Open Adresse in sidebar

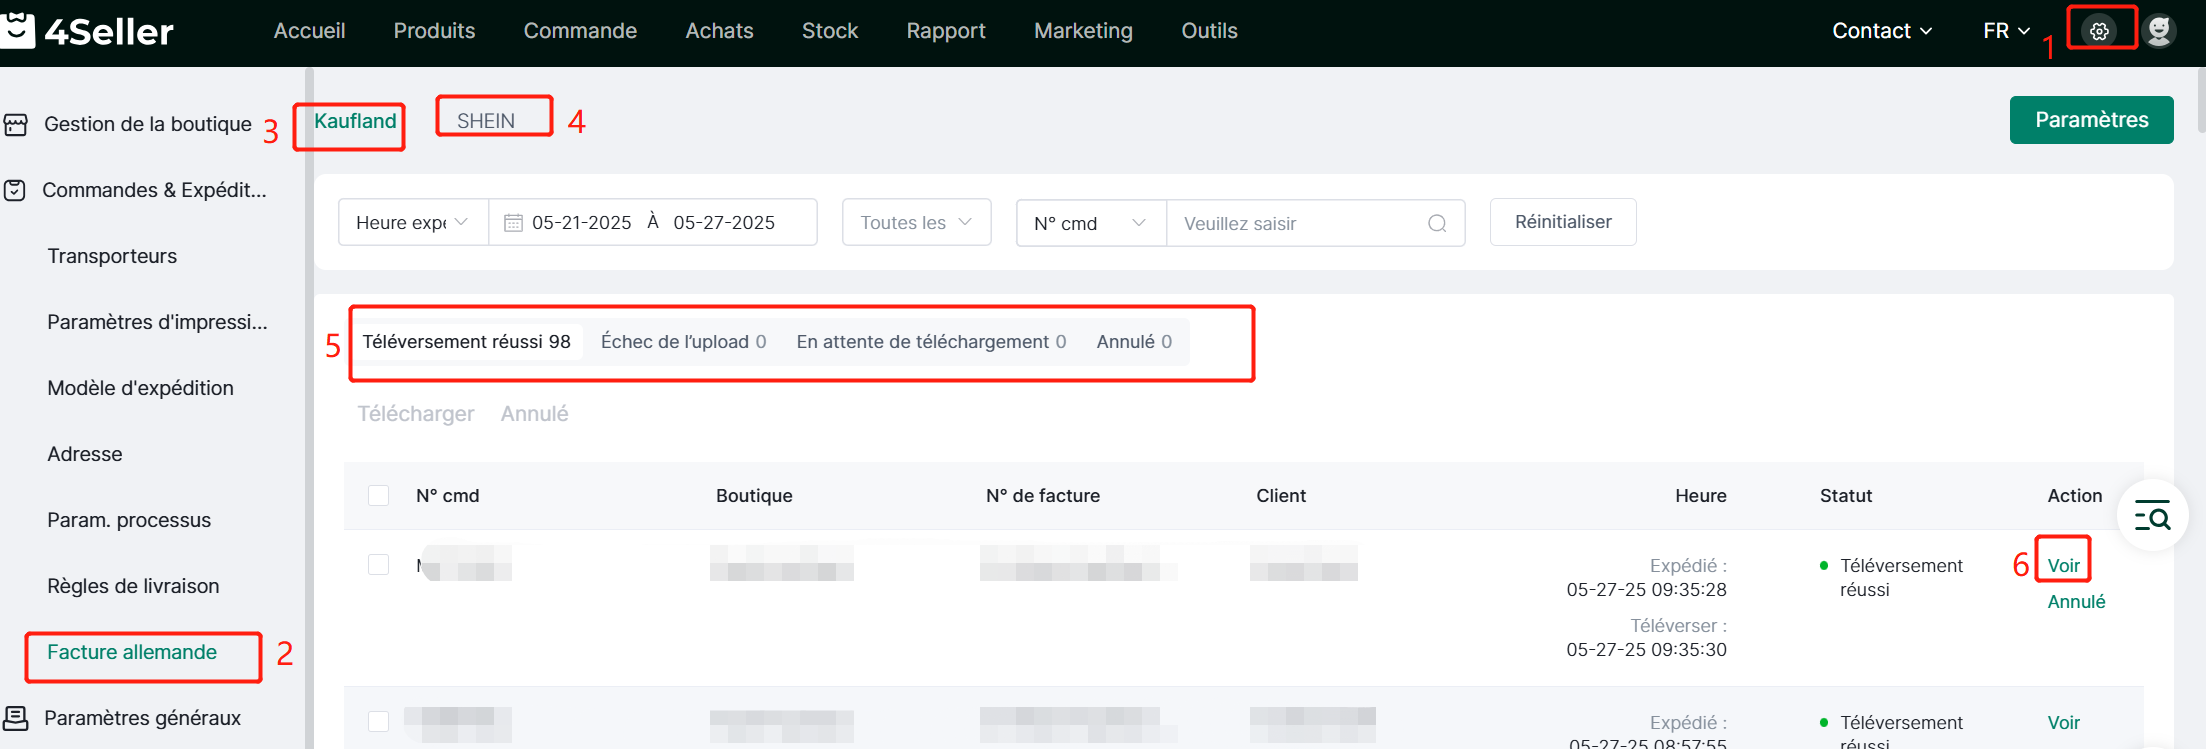pos(85,454)
